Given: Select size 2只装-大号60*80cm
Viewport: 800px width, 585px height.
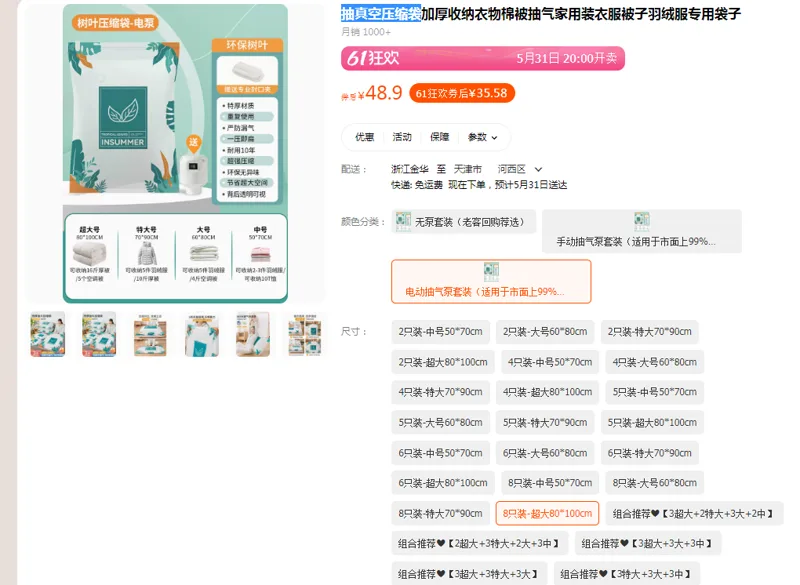Looking at the screenshot, I should [545, 332].
